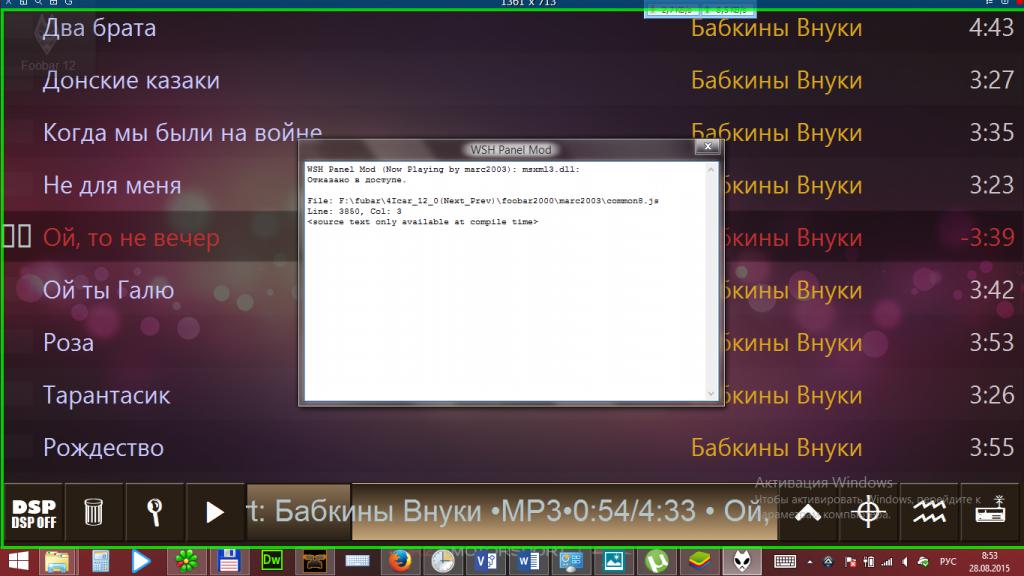
Task: Close the WSH Panel Mod error dialog
Action: point(707,146)
